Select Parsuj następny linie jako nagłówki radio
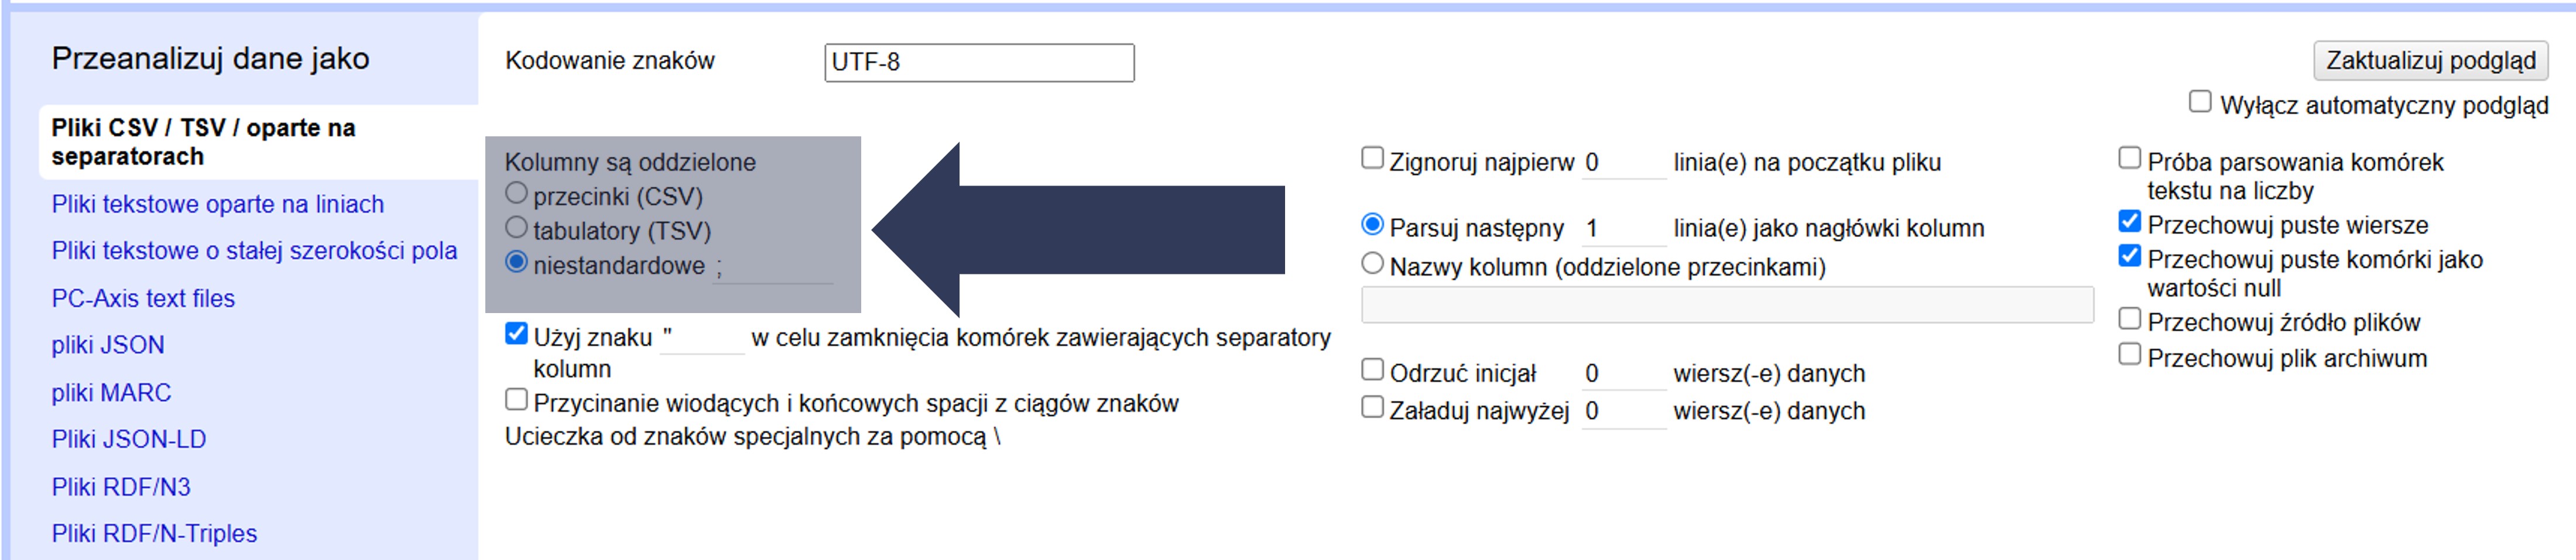Image resolution: width=2576 pixels, height=560 pixels. 1372,225
